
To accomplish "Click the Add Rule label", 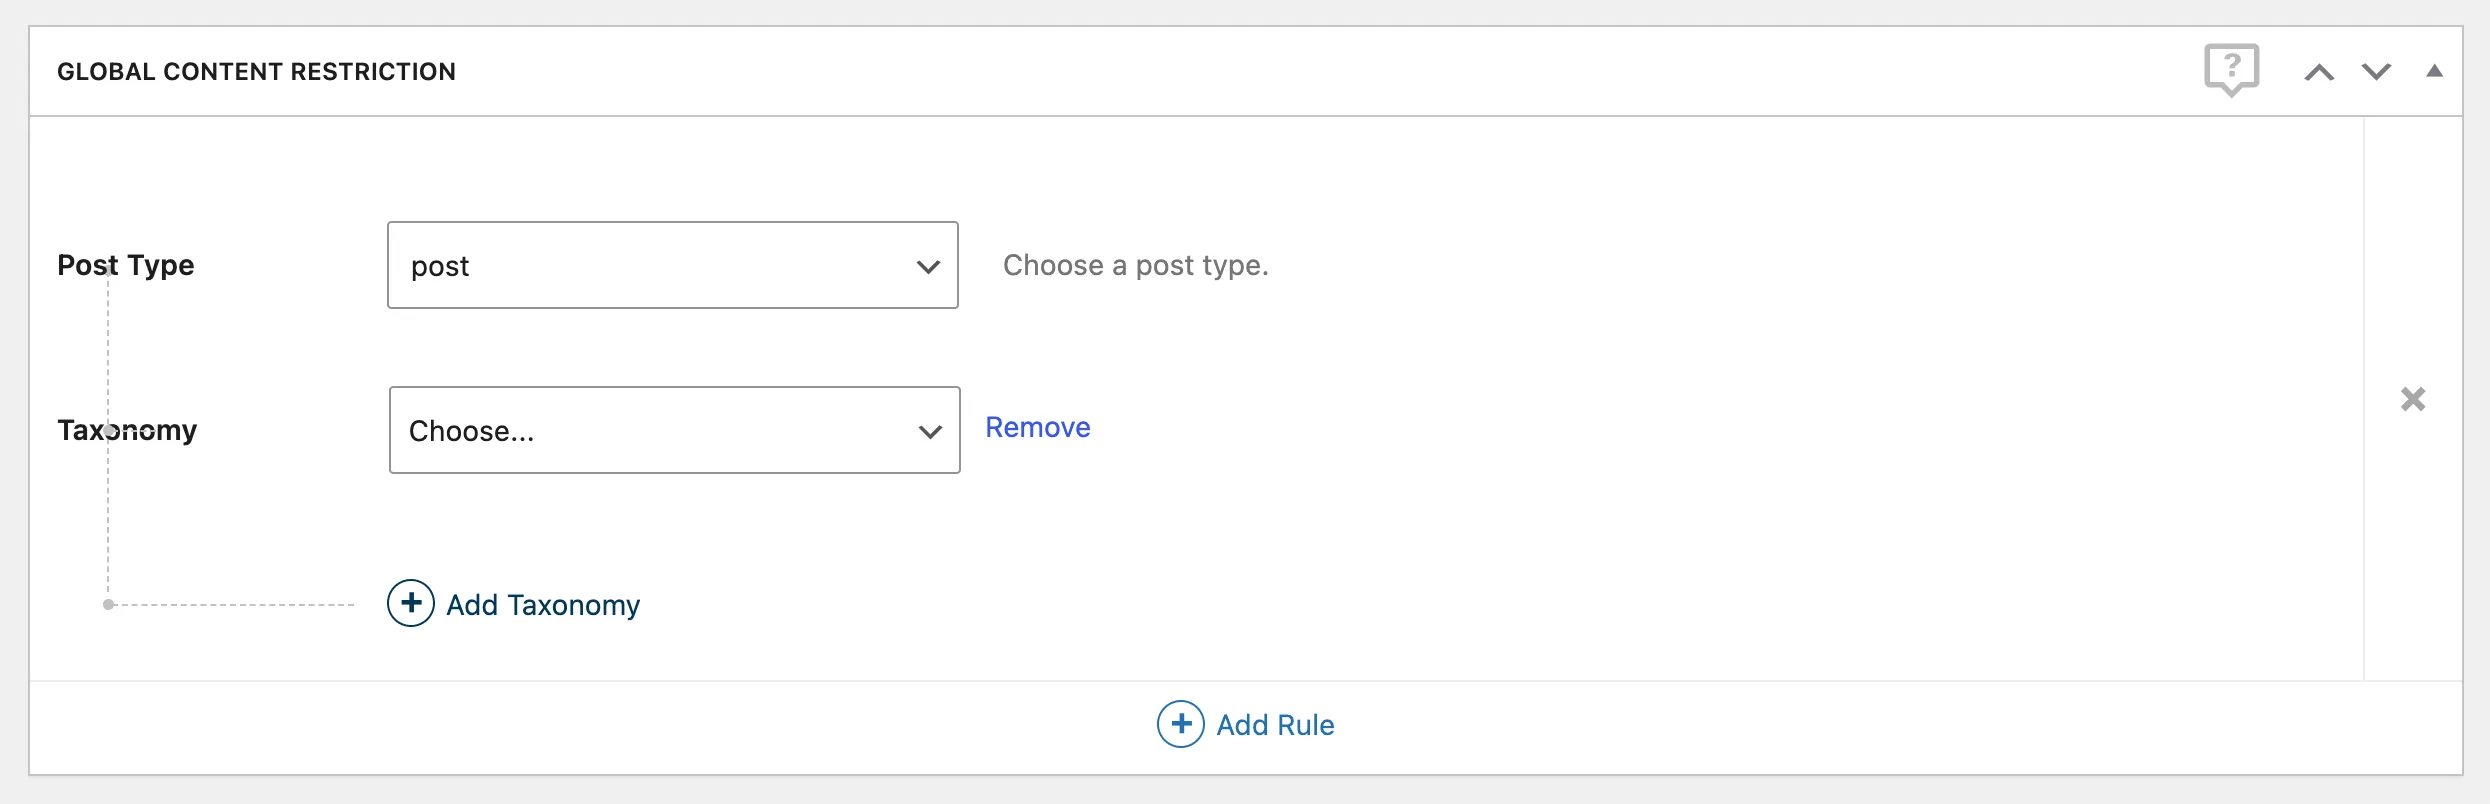I will [x=1275, y=725].
